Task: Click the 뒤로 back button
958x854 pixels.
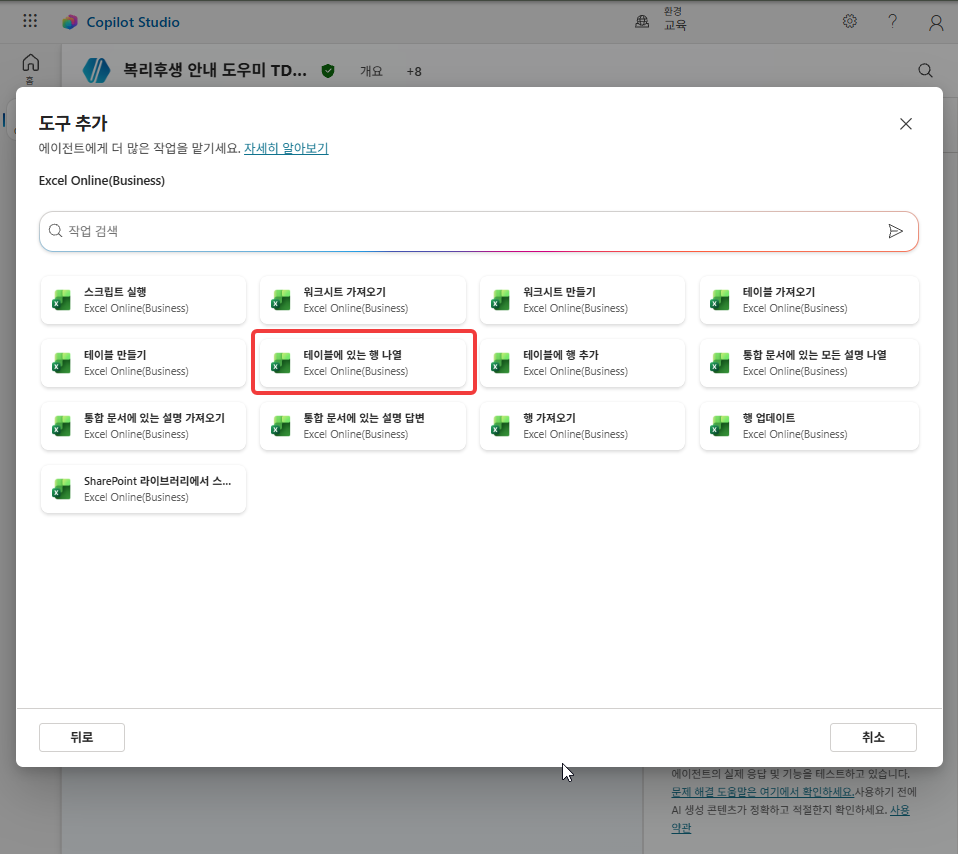Action: (x=82, y=737)
